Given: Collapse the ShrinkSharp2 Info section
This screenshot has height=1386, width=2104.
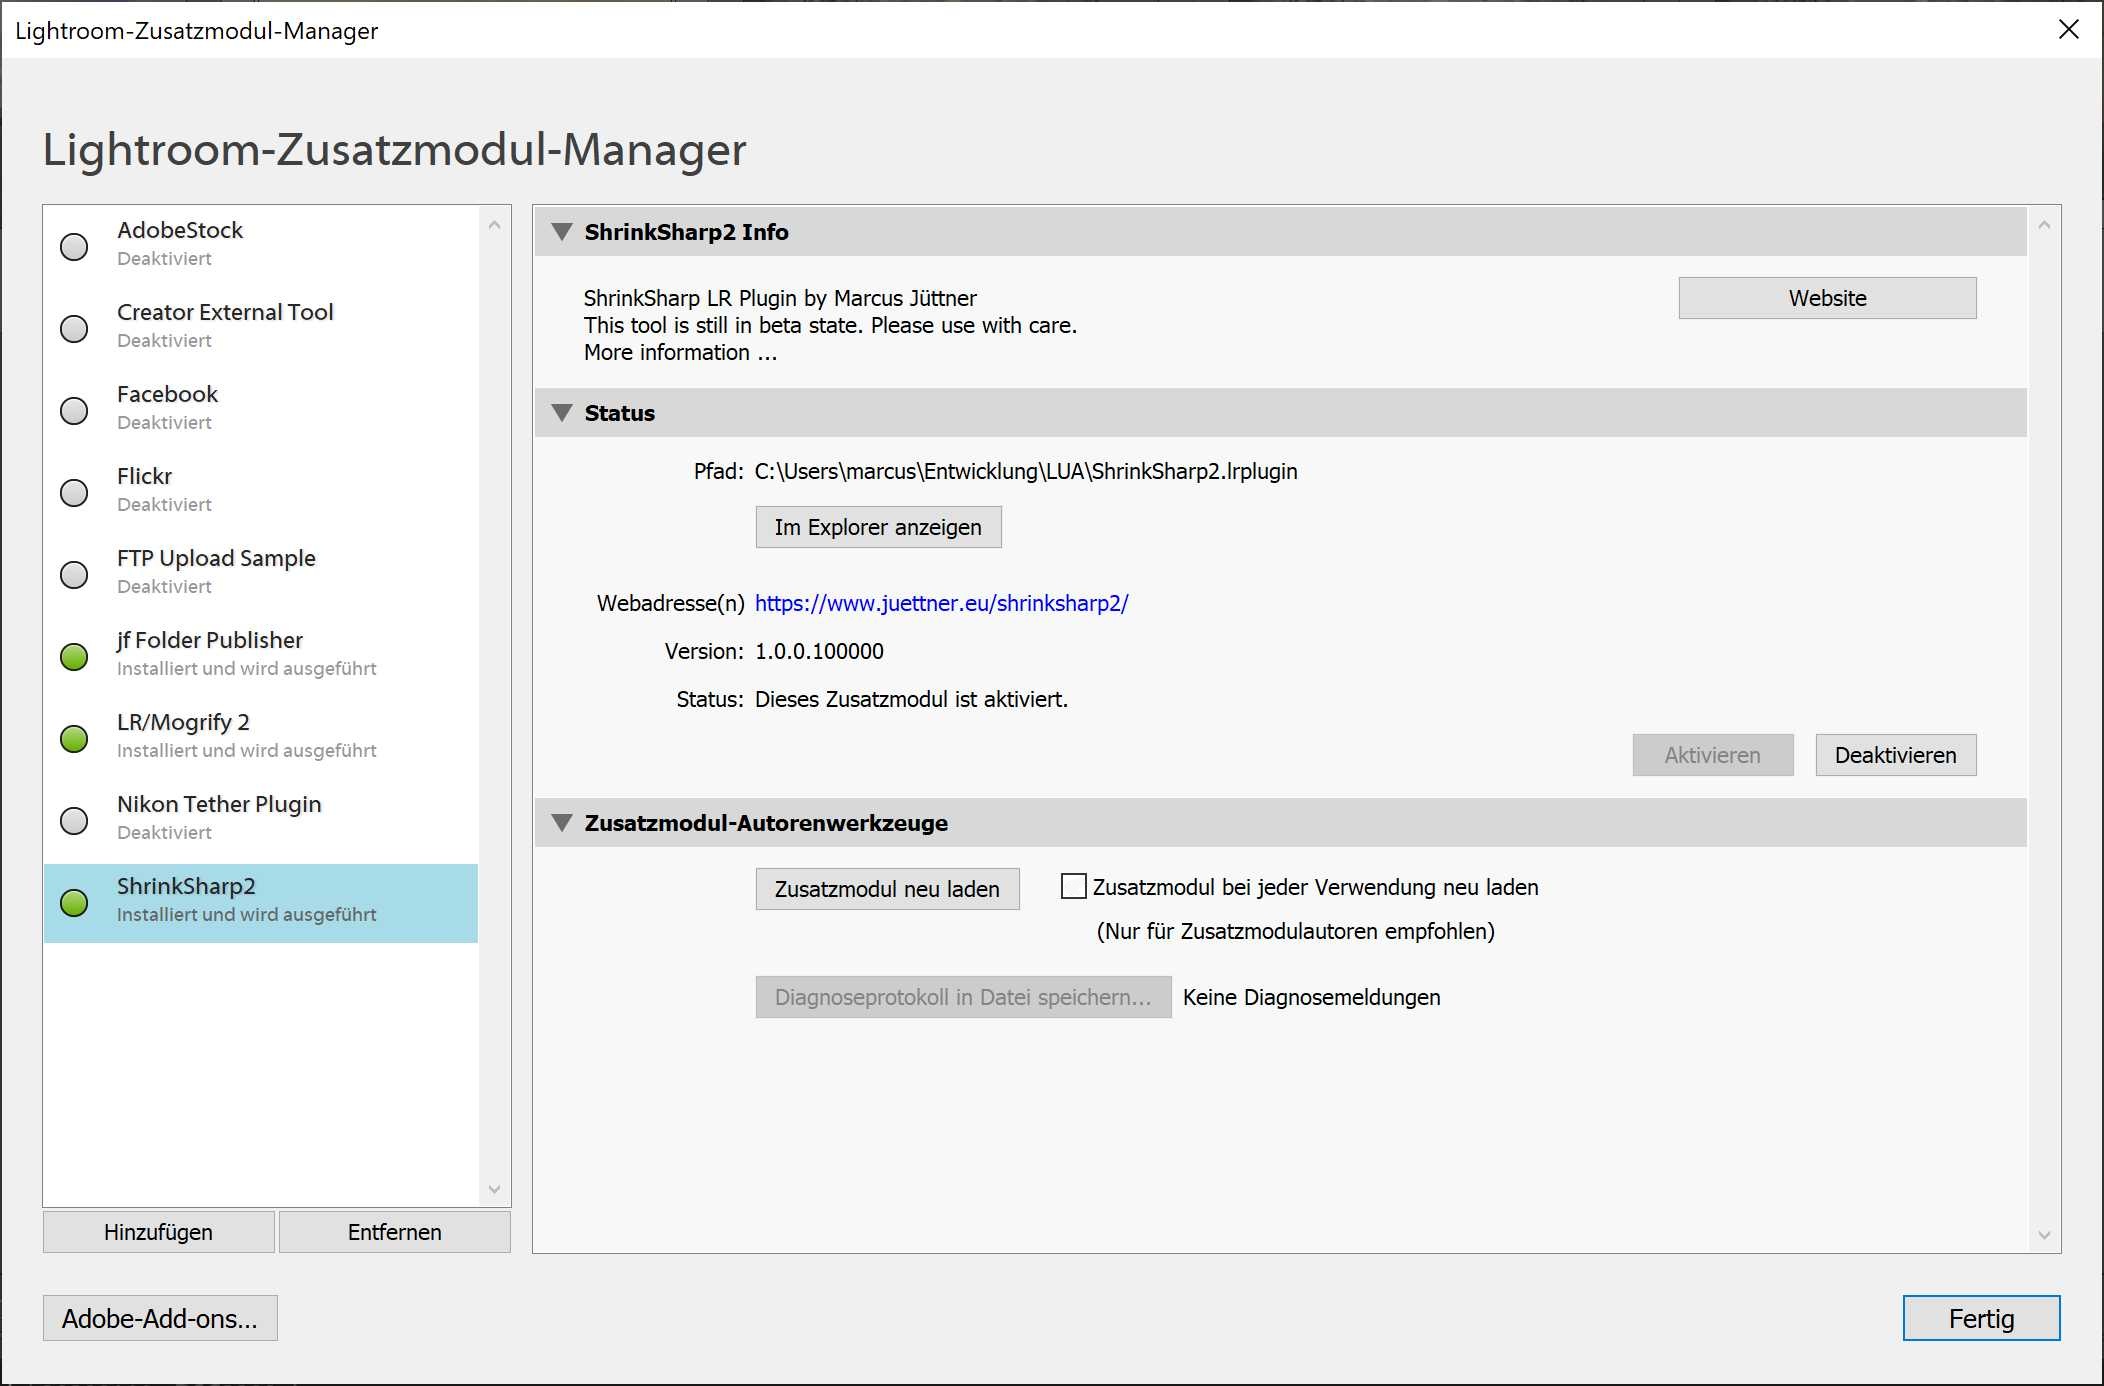Looking at the screenshot, I should point(562,232).
